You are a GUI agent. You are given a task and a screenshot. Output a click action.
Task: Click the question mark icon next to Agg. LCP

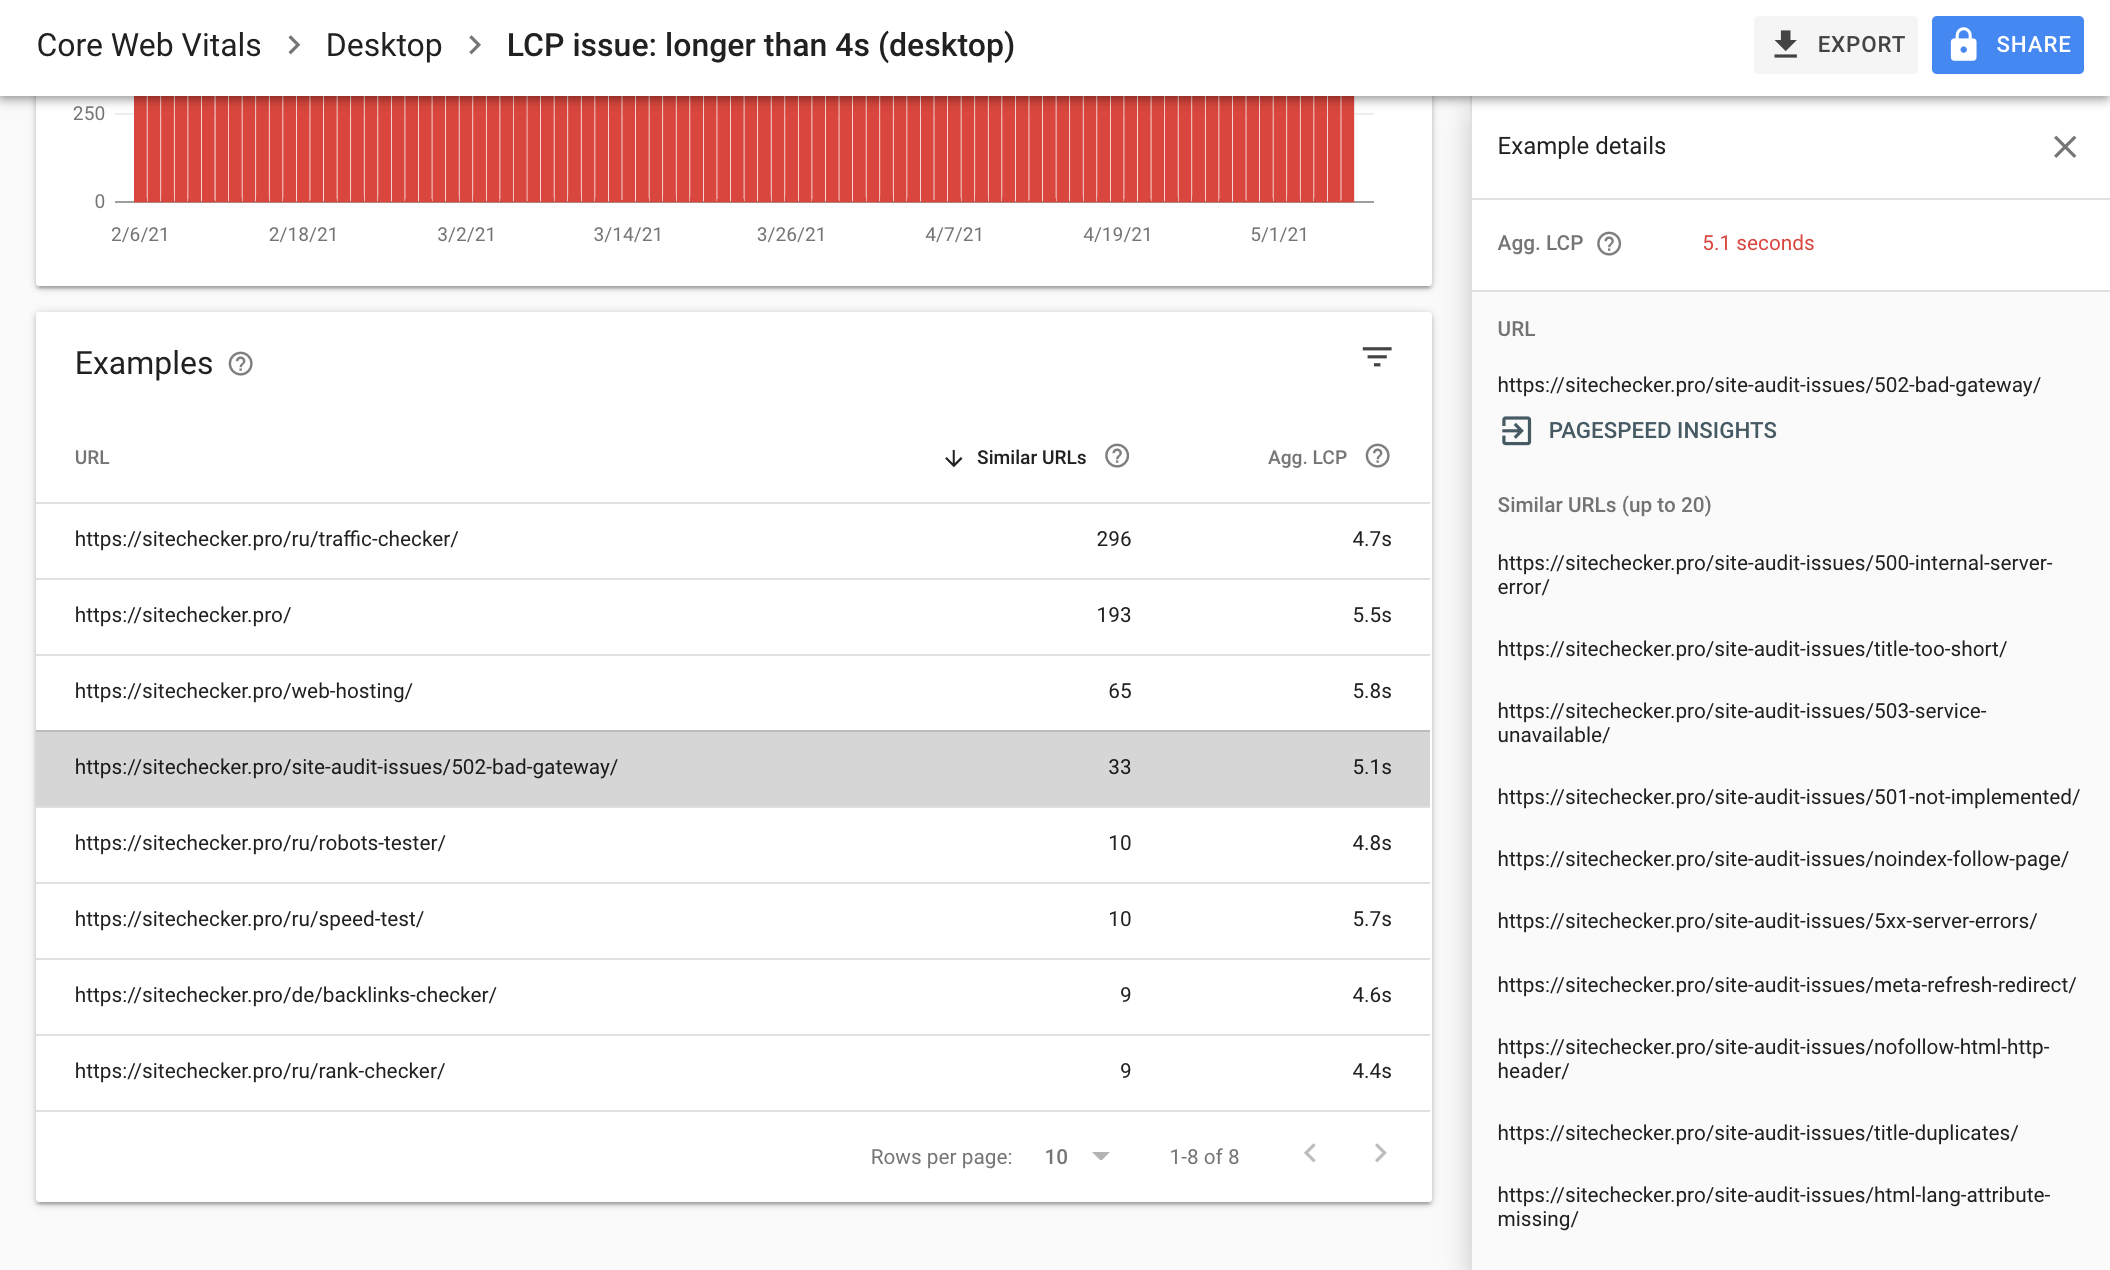[x=1378, y=456]
